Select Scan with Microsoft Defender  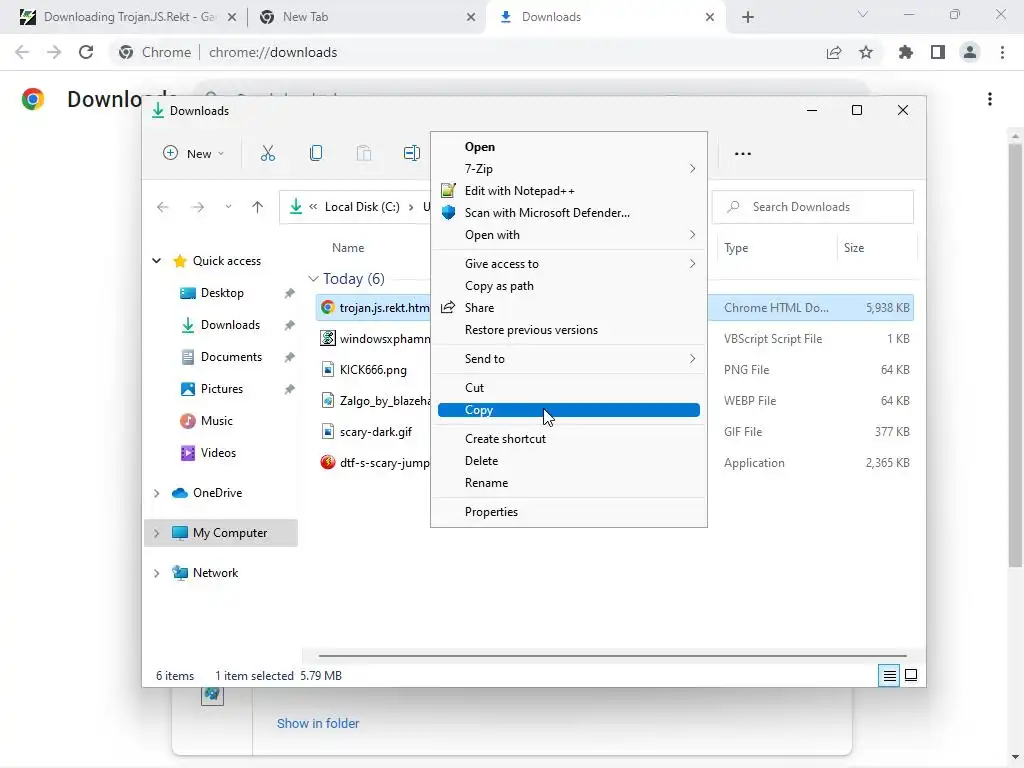tap(568, 213)
